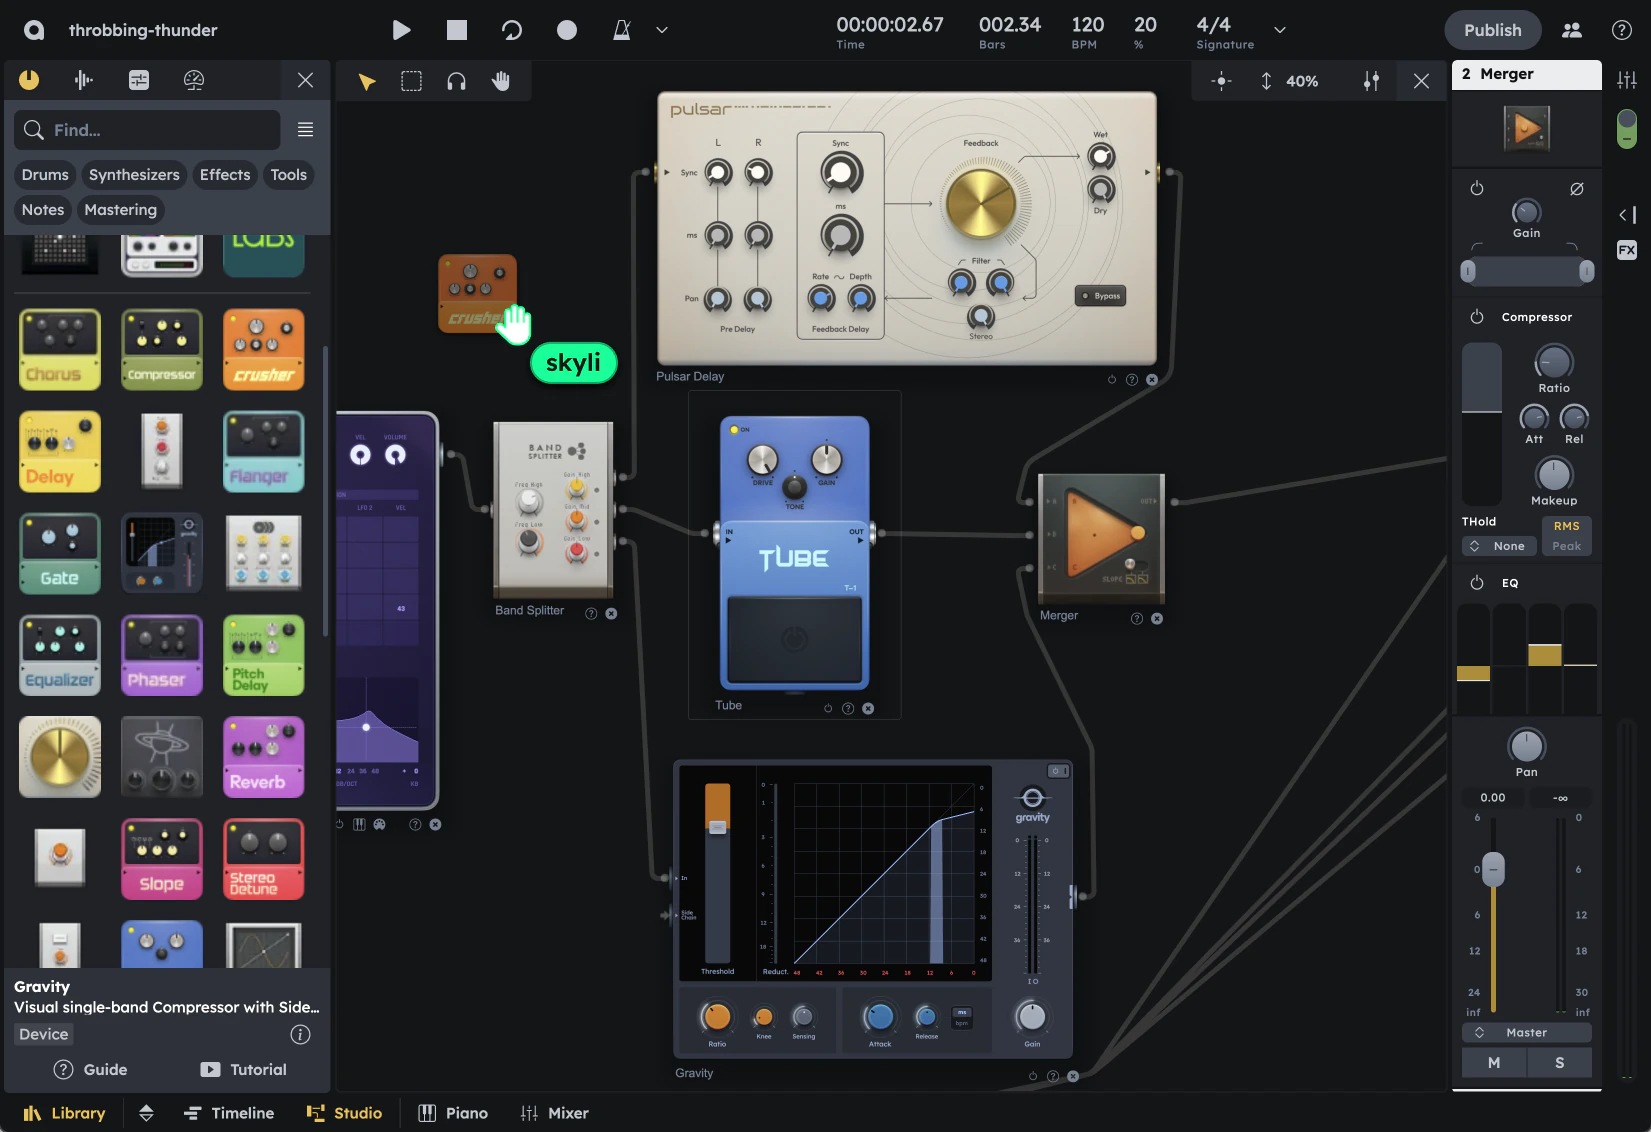Click the record button in the transport bar
The height and width of the screenshot is (1132, 1651).
566,30
